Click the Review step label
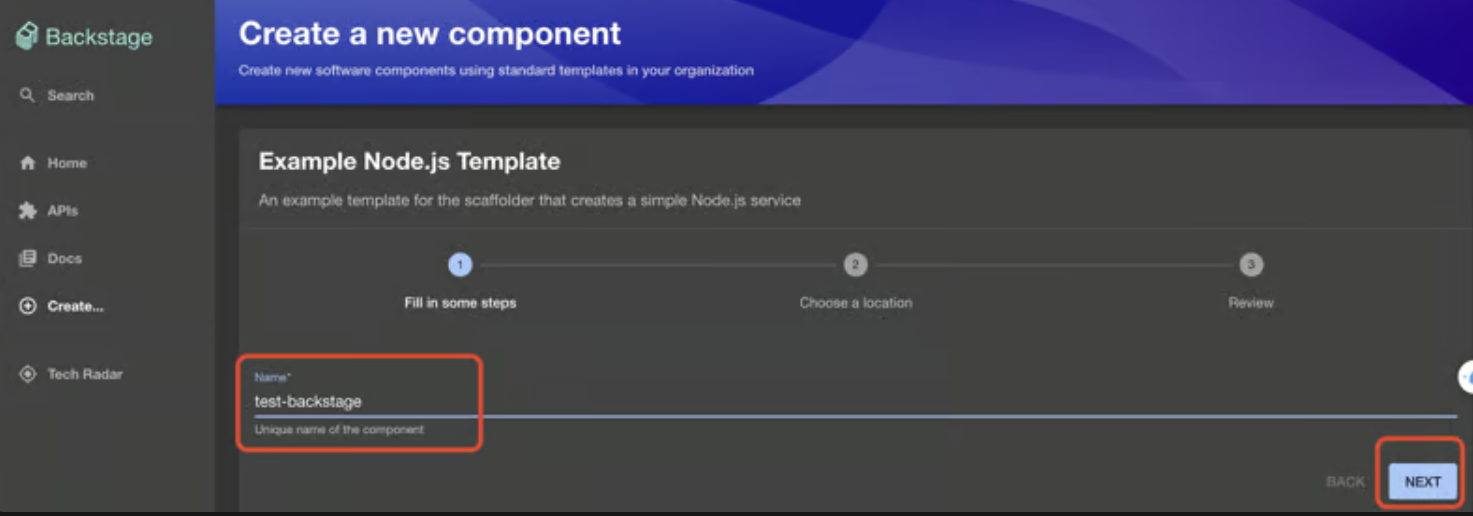The image size is (1473, 516). point(1251,302)
